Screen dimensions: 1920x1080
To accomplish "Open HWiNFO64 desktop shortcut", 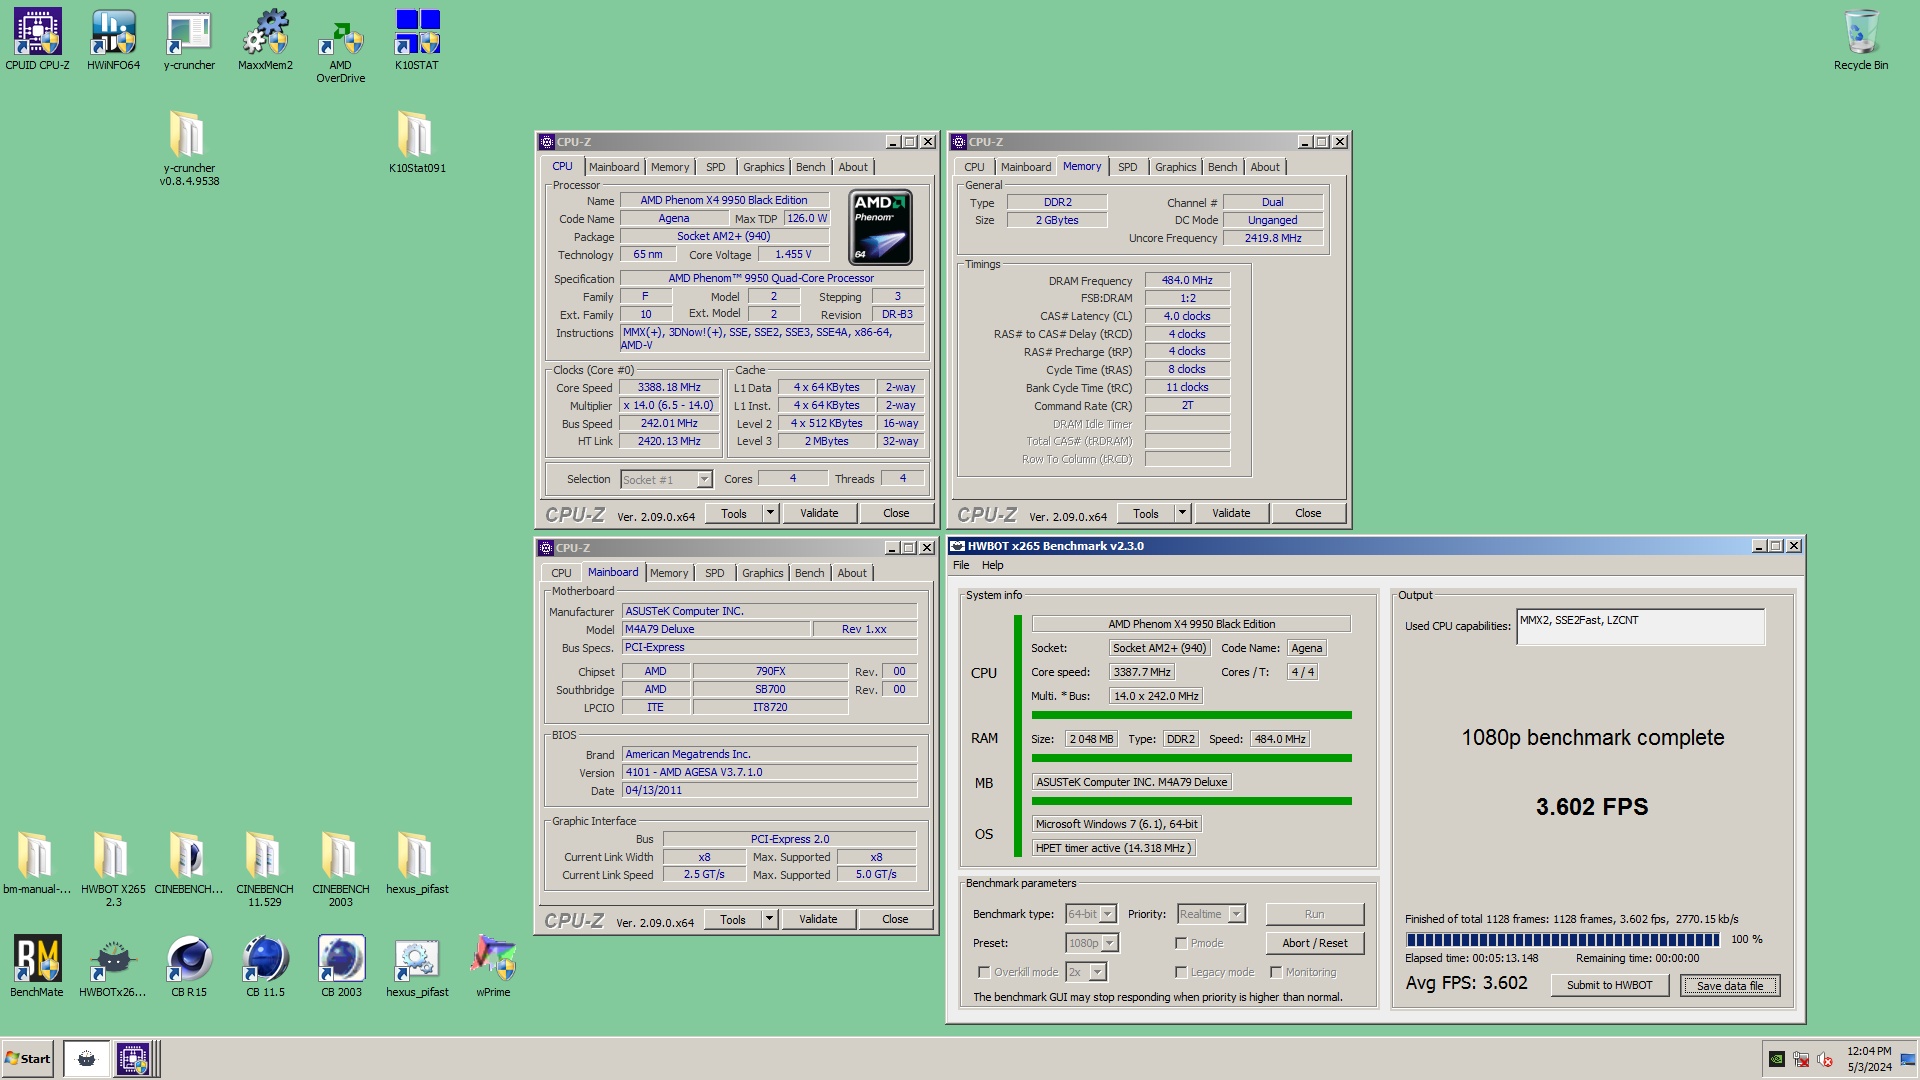I will [113, 40].
